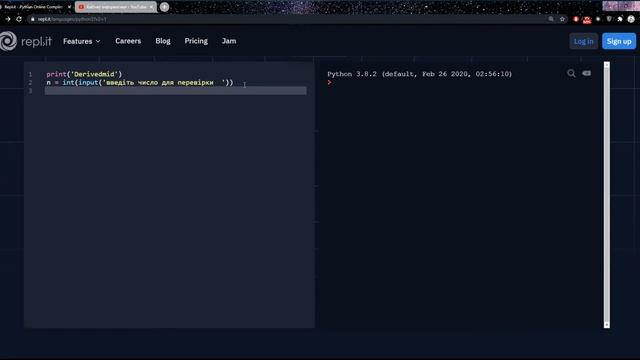
Task: Go to the Careers page
Action: [x=128, y=41]
